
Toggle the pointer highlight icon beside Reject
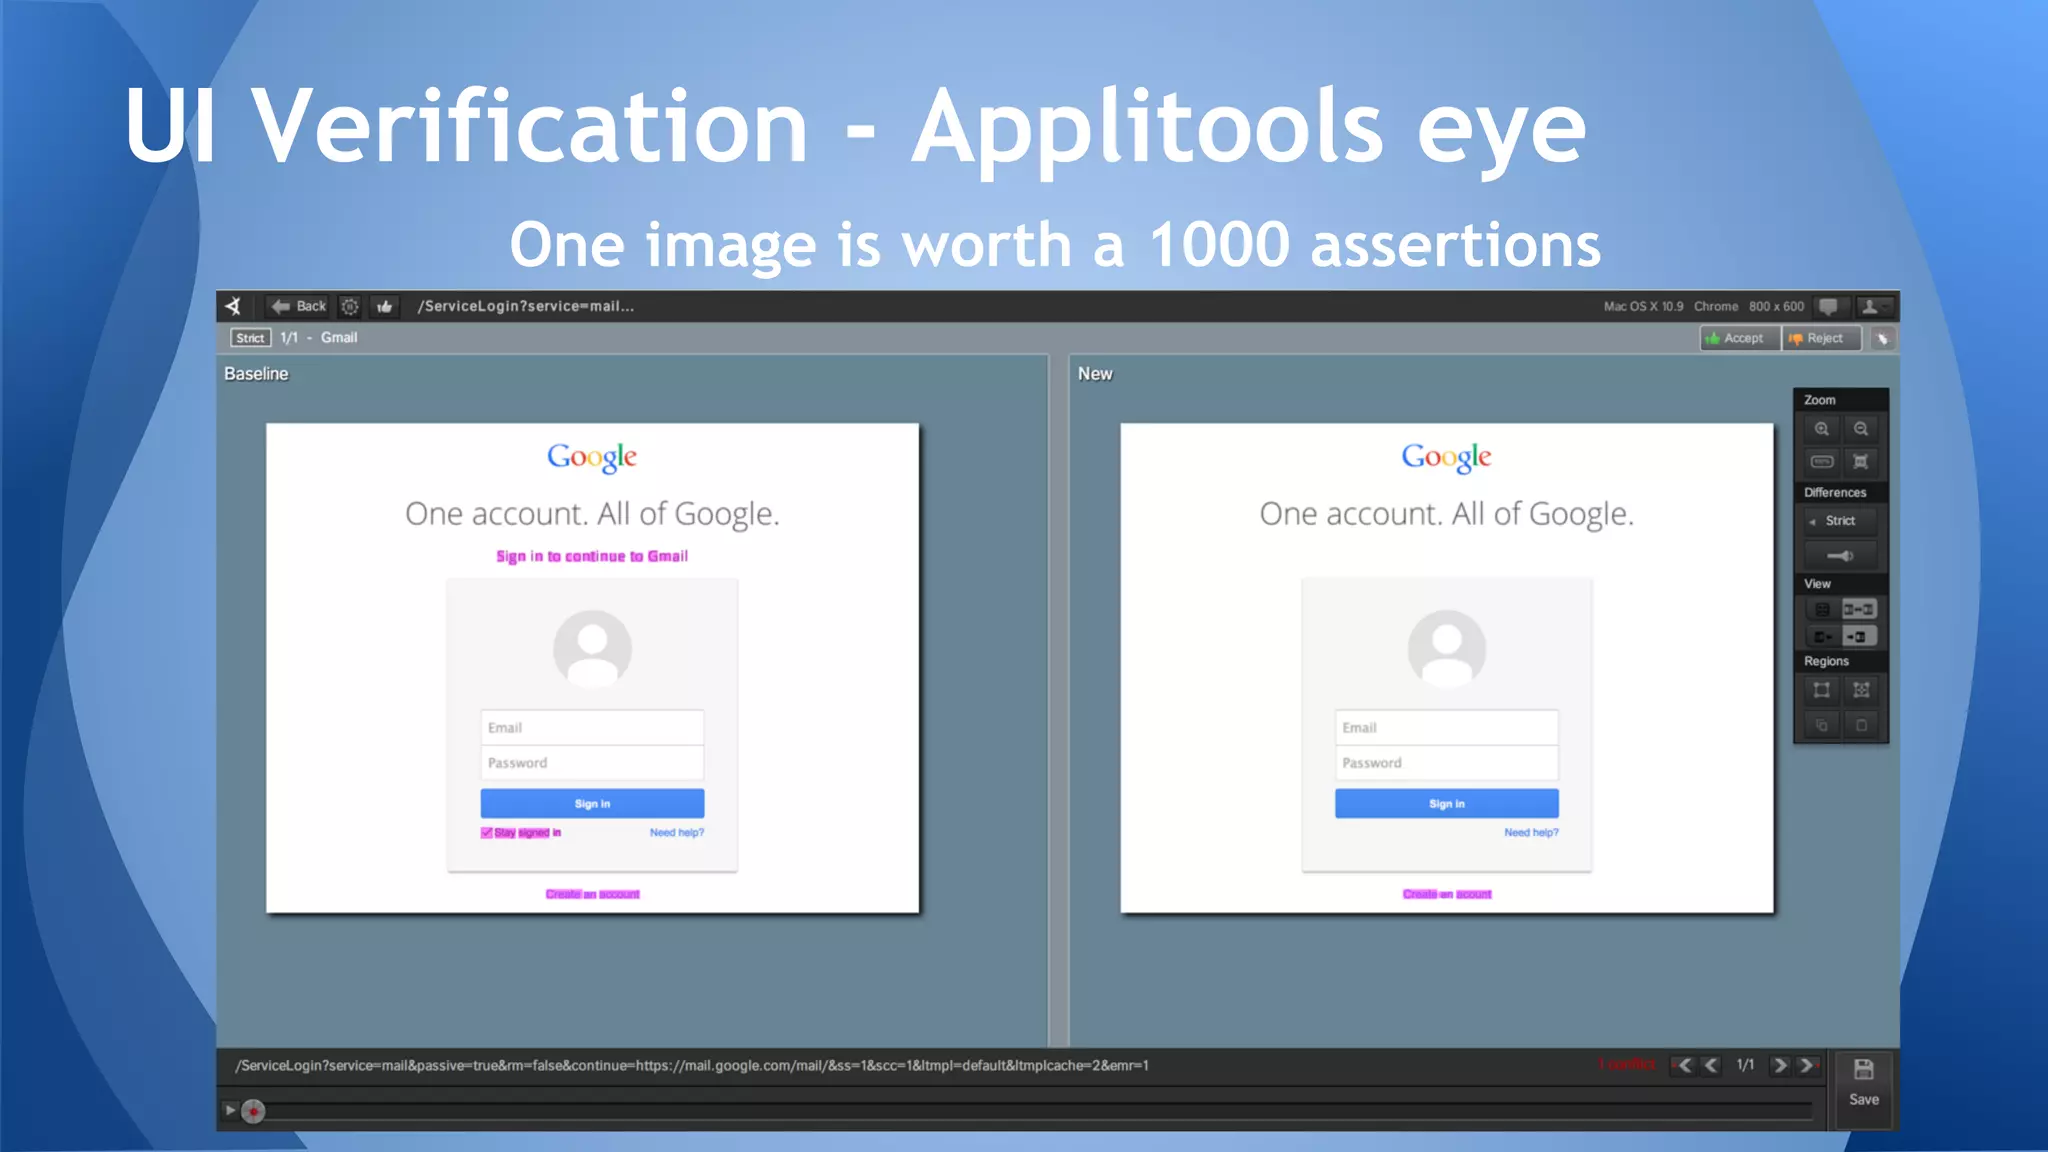1882,338
